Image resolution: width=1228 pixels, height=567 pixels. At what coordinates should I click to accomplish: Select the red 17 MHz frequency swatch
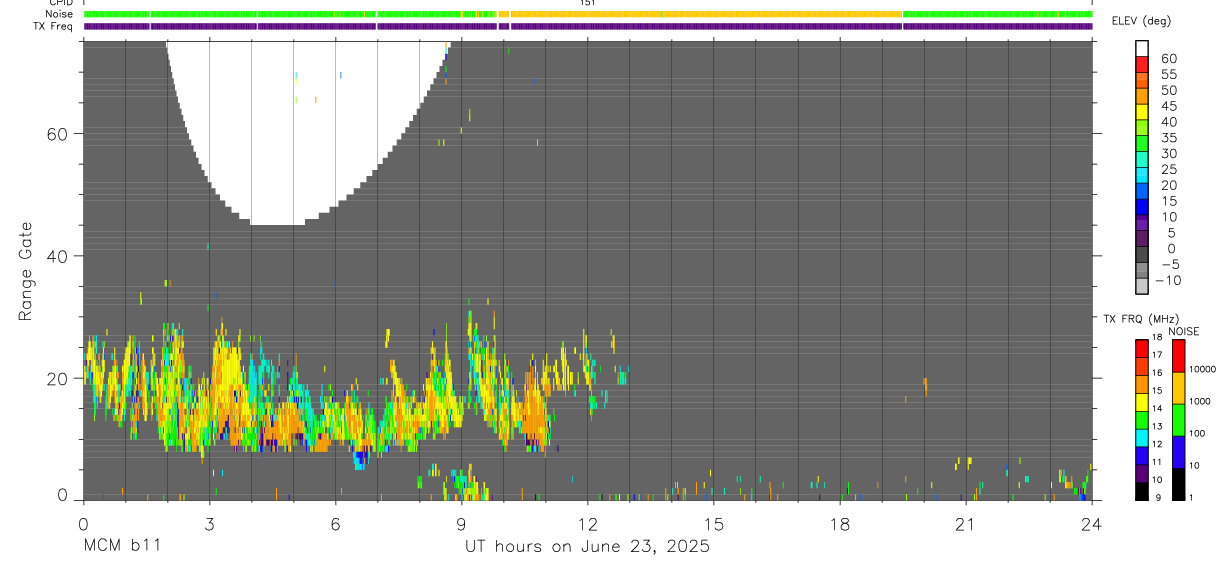[x=1141, y=349]
